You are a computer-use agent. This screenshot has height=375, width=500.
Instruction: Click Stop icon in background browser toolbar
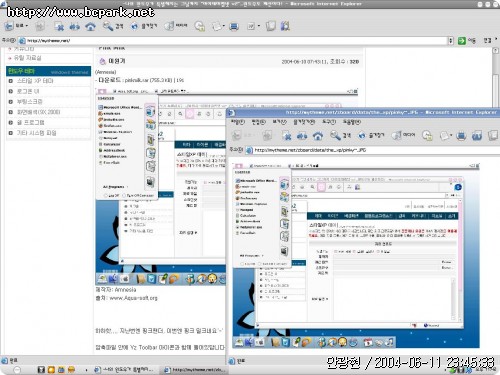click(59, 26)
